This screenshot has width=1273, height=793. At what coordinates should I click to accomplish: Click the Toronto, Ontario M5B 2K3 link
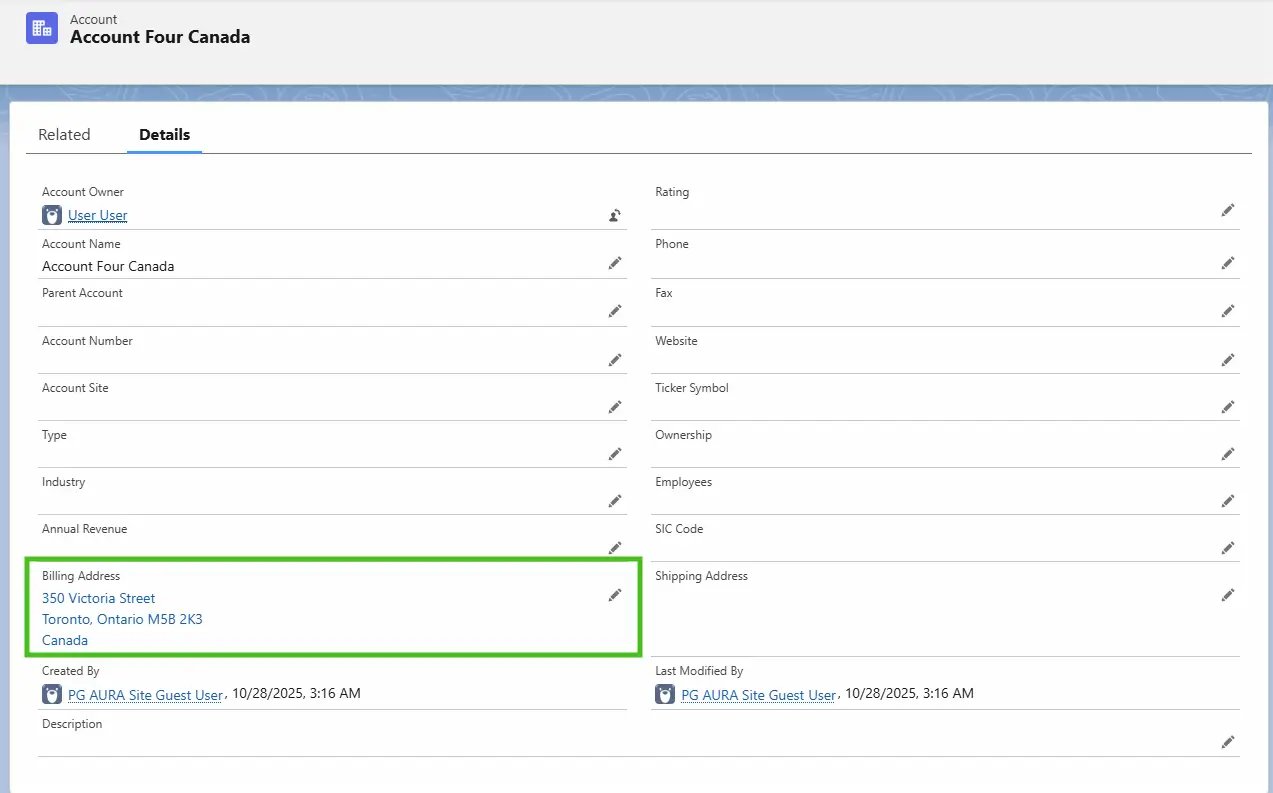coord(122,619)
